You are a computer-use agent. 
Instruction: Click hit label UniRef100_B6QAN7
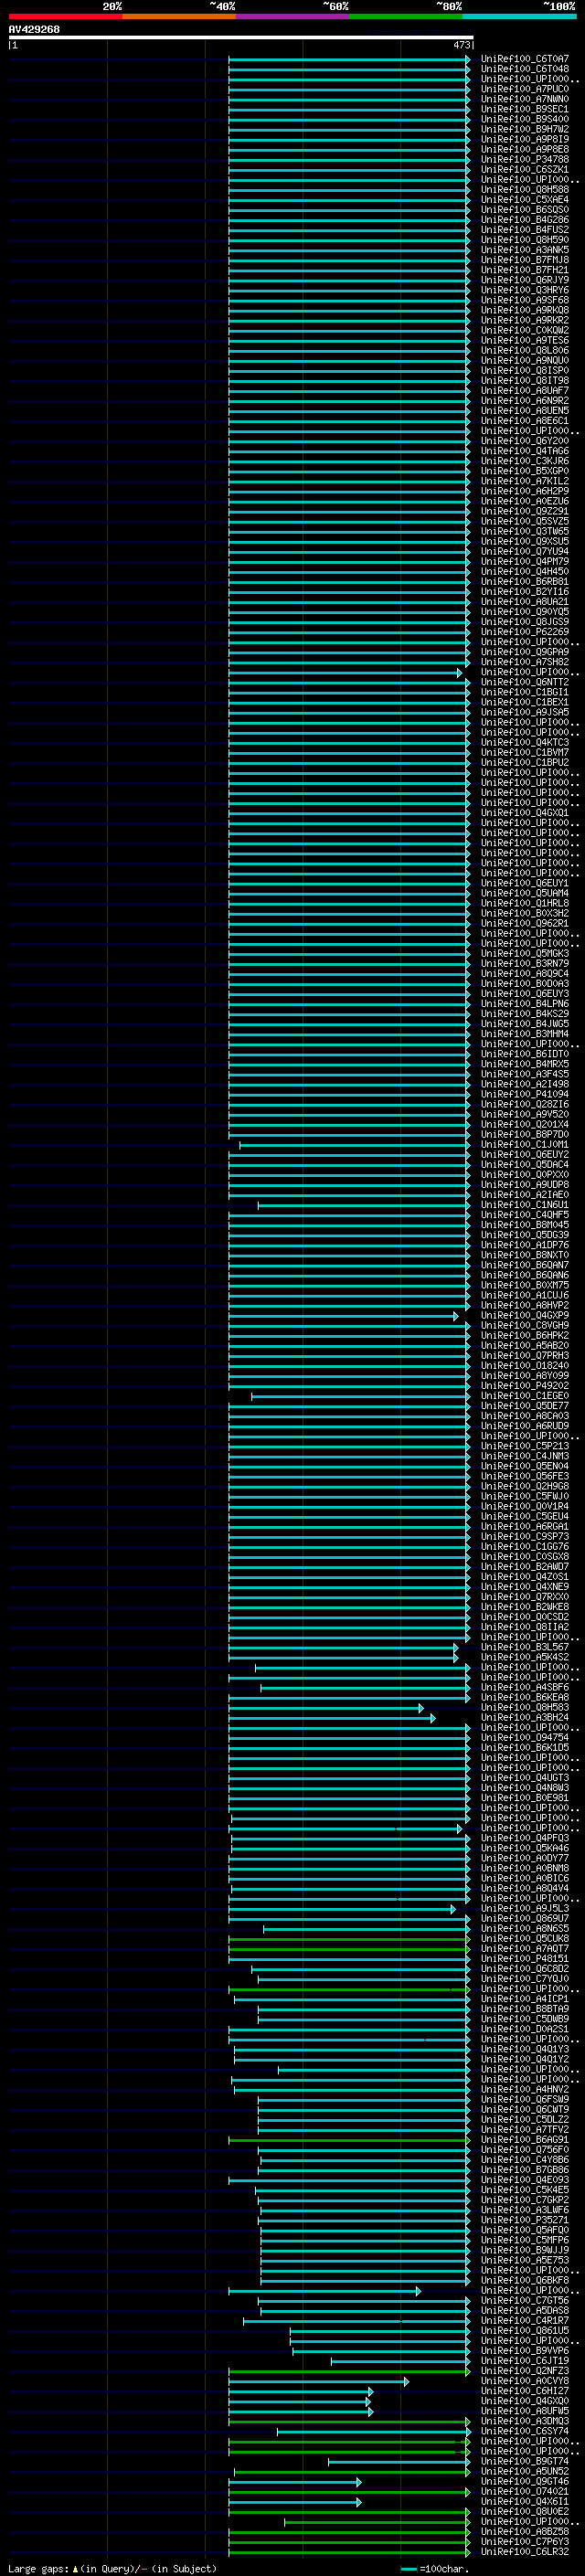point(524,1265)
